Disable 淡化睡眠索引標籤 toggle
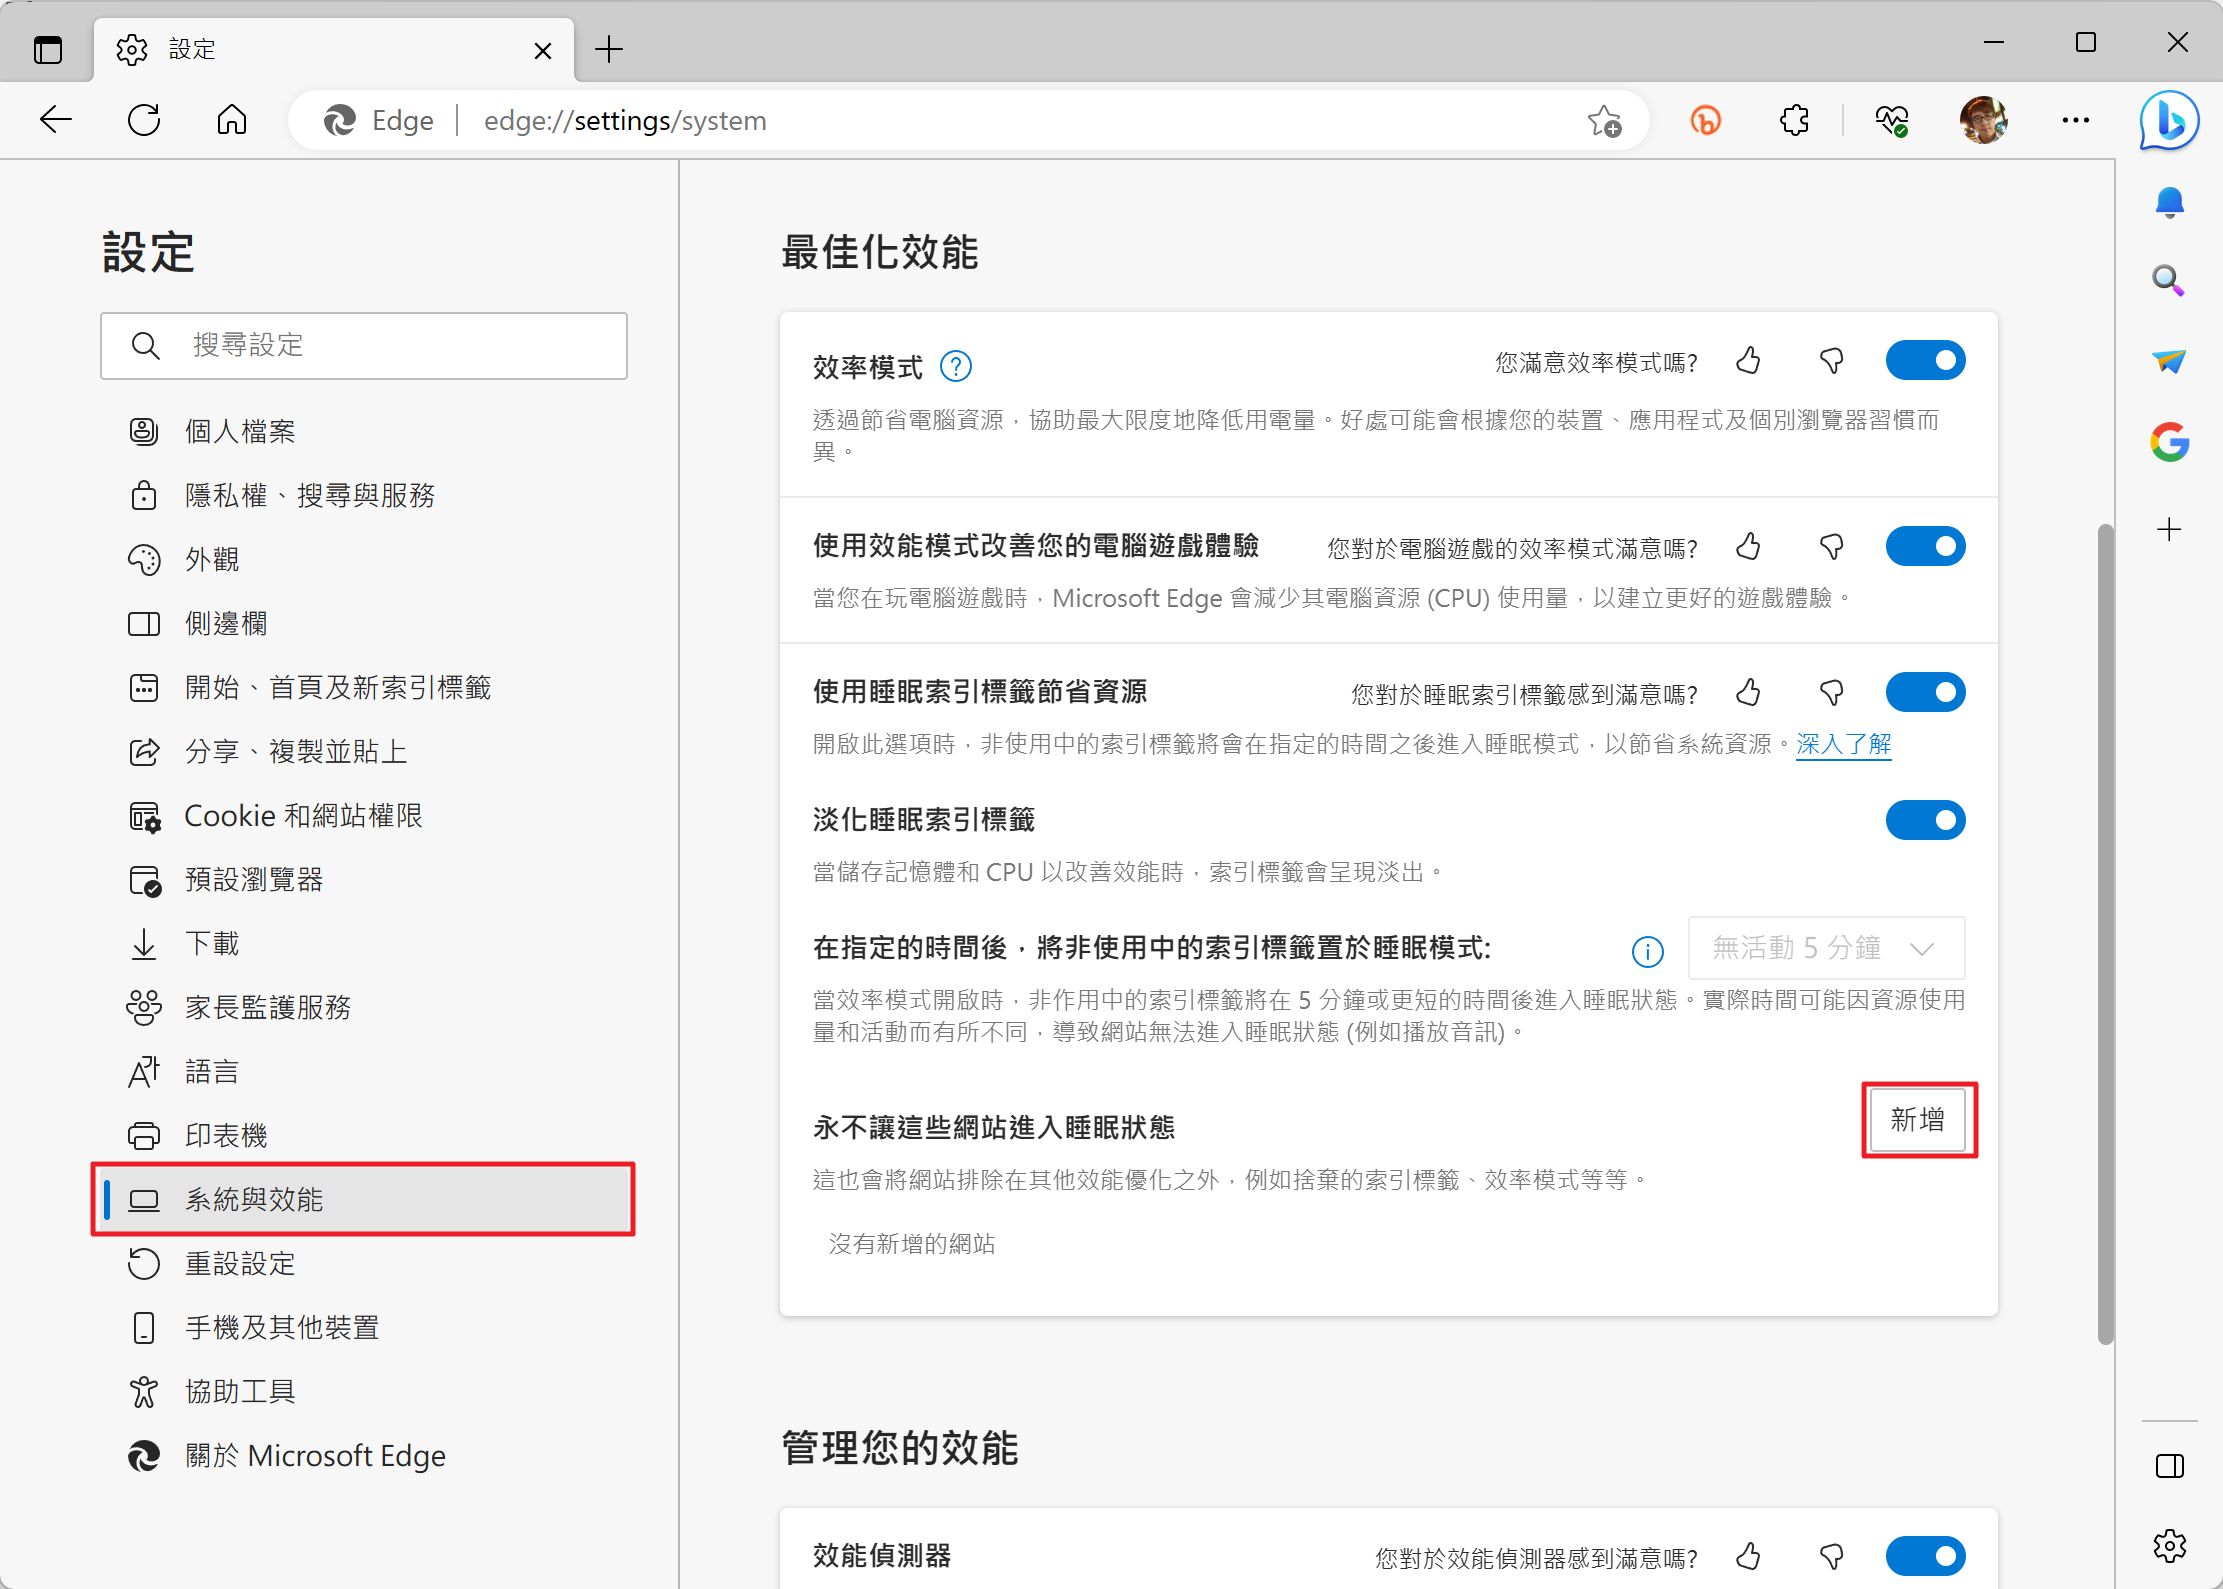2223x1589 pixels. 1925,821
